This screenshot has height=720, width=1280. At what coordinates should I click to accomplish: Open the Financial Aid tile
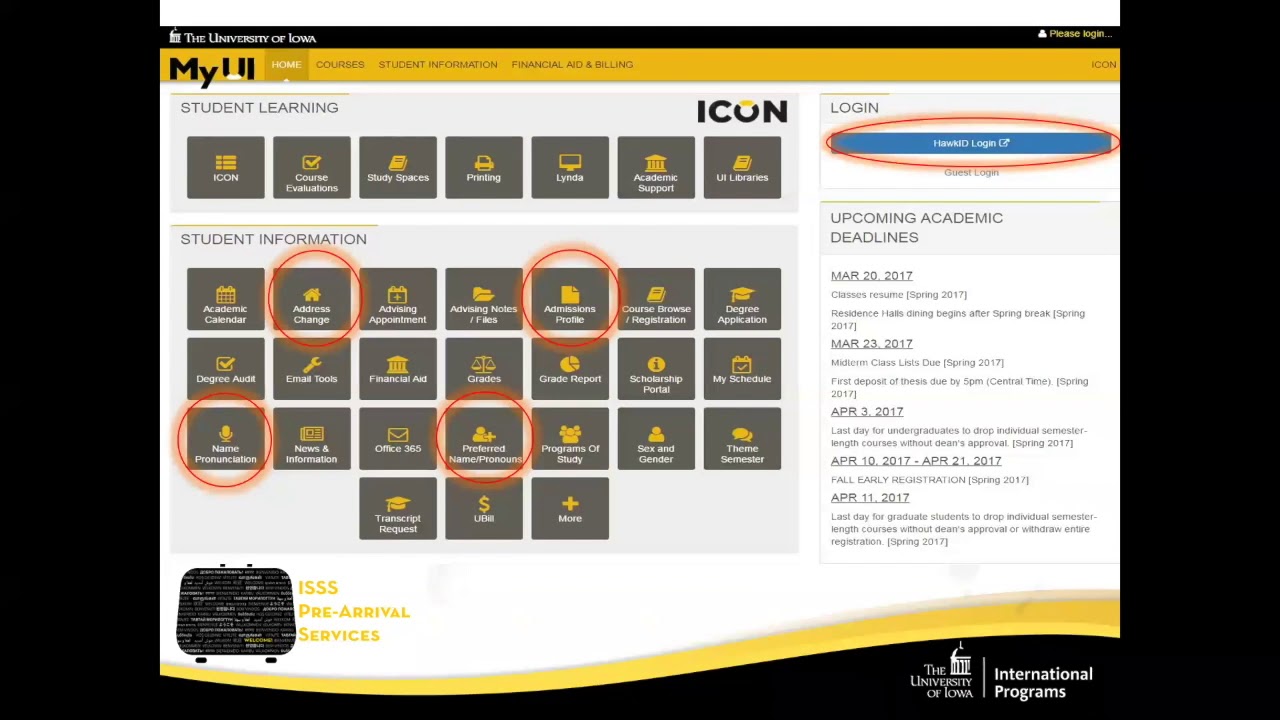398,369
